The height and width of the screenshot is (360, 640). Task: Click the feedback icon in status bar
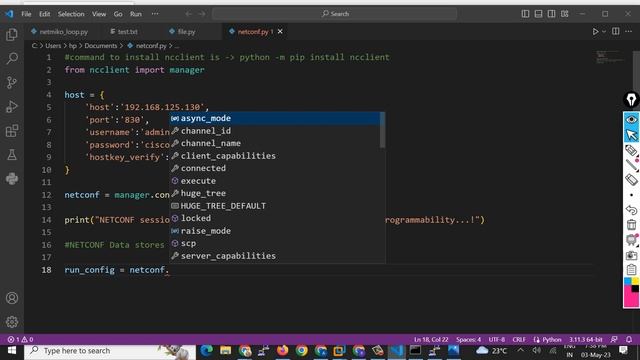pyautogui.click(x=614, y=339)
